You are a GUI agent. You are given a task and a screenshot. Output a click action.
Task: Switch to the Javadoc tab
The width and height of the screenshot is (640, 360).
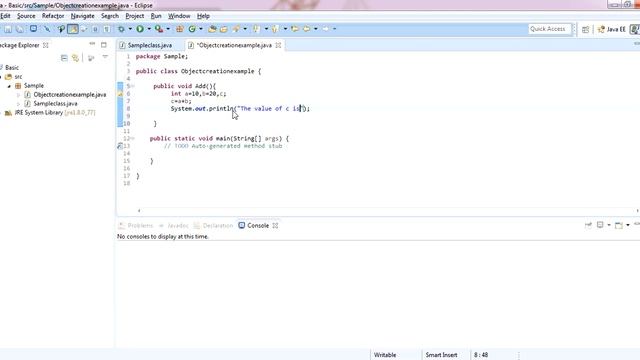pos(174,225)
